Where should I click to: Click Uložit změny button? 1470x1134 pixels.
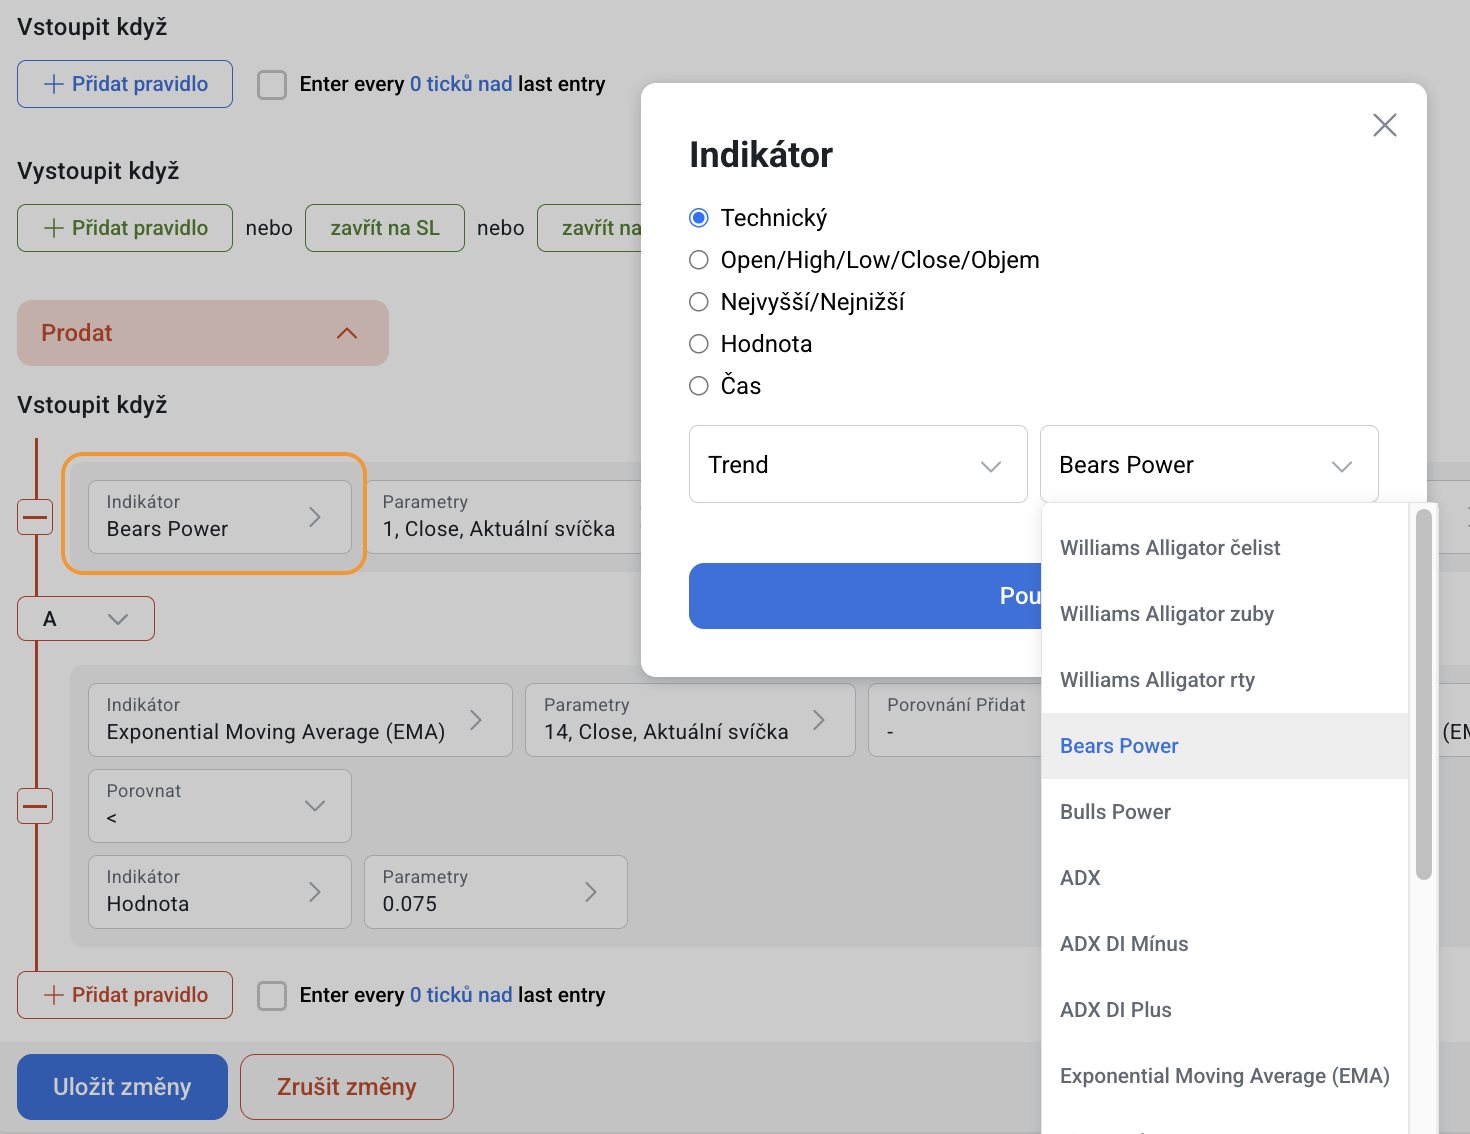(122, 1087)
